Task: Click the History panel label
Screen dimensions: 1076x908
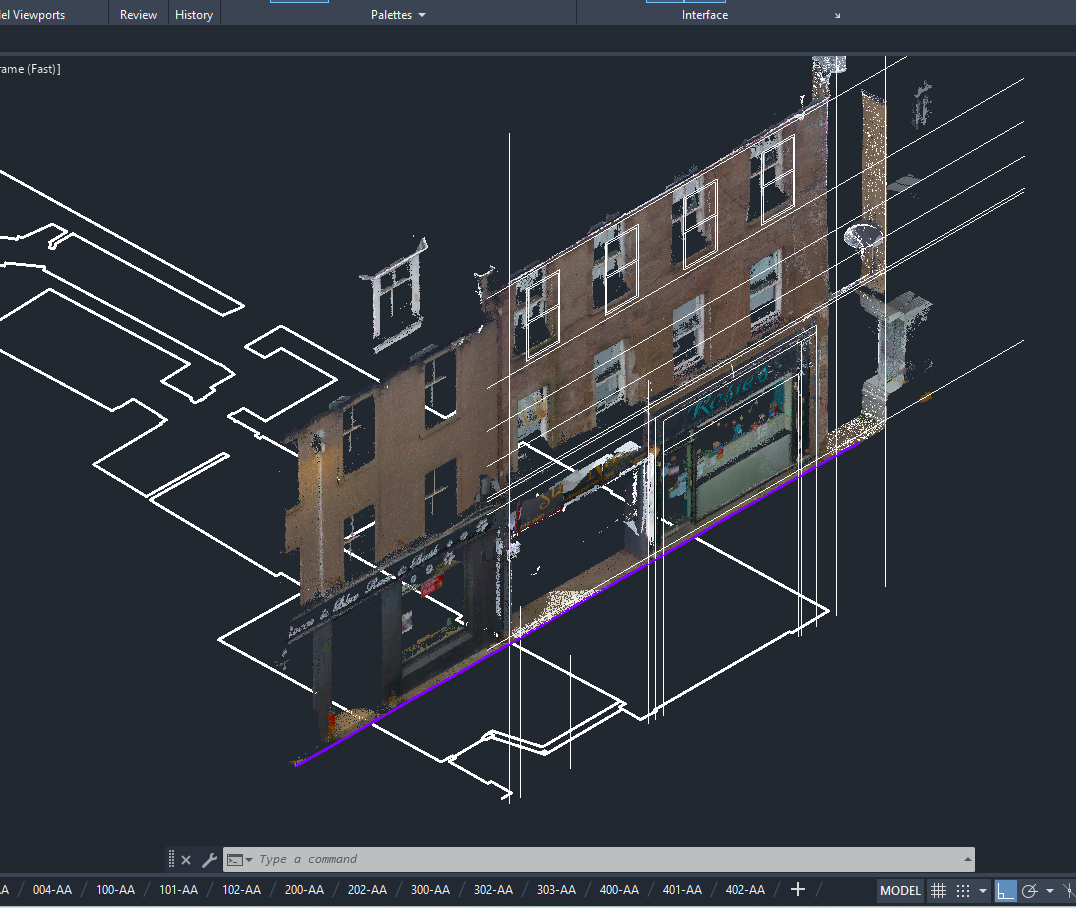Action: pos(193,15)
